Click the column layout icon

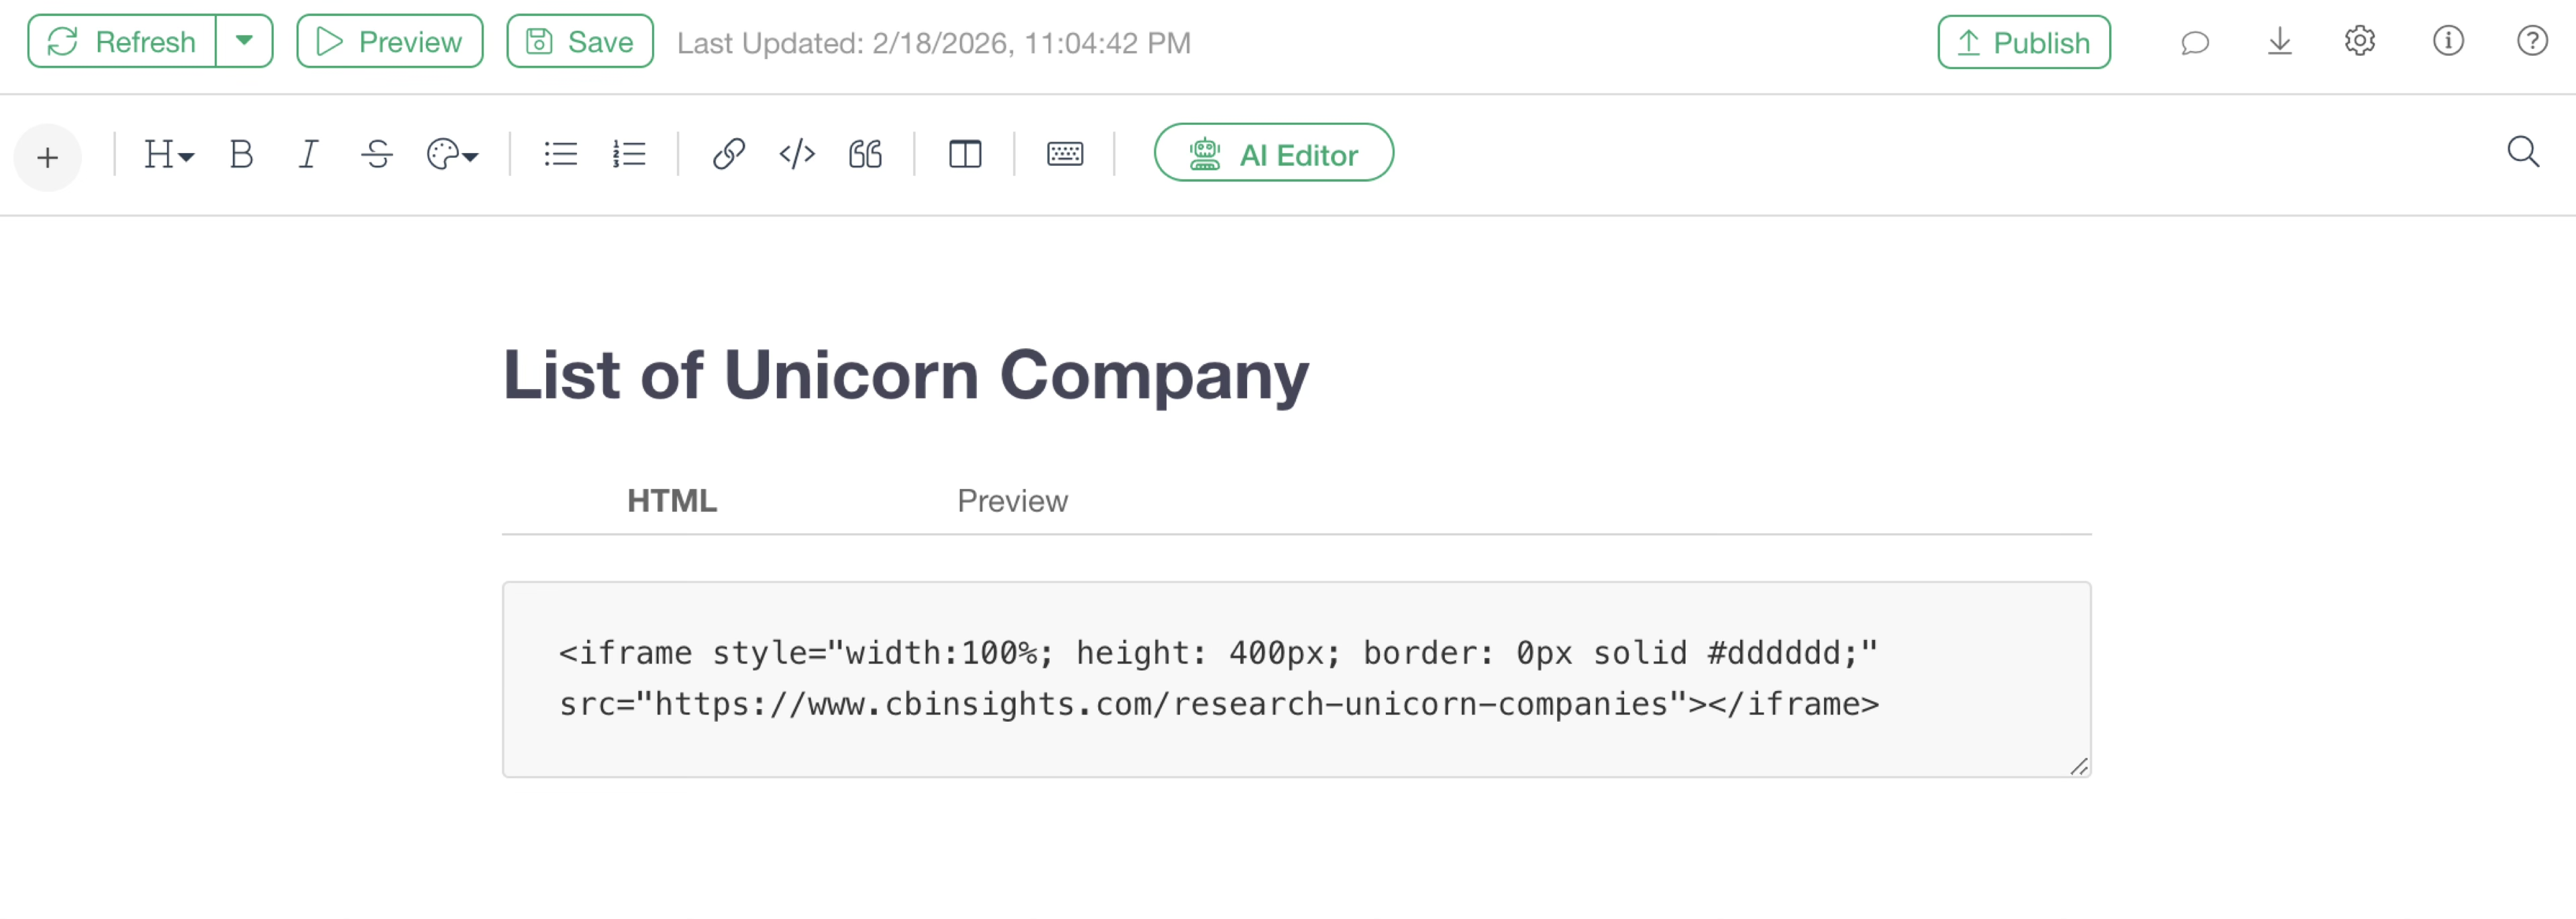[965, 155]
